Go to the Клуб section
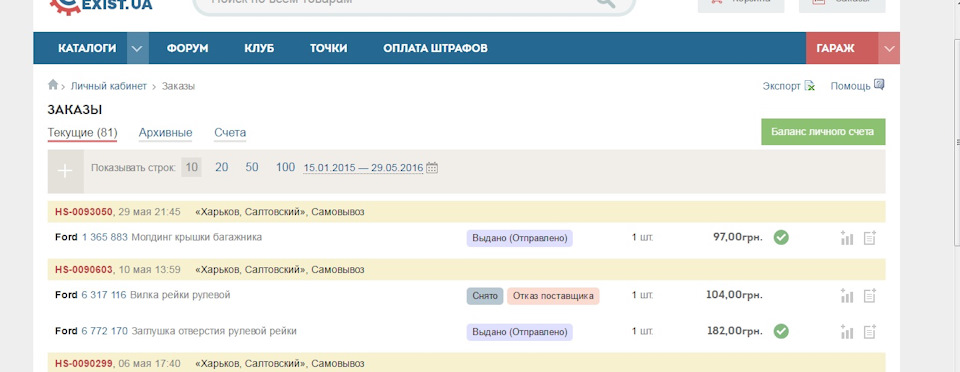The image size is (960, 372). 259,48
